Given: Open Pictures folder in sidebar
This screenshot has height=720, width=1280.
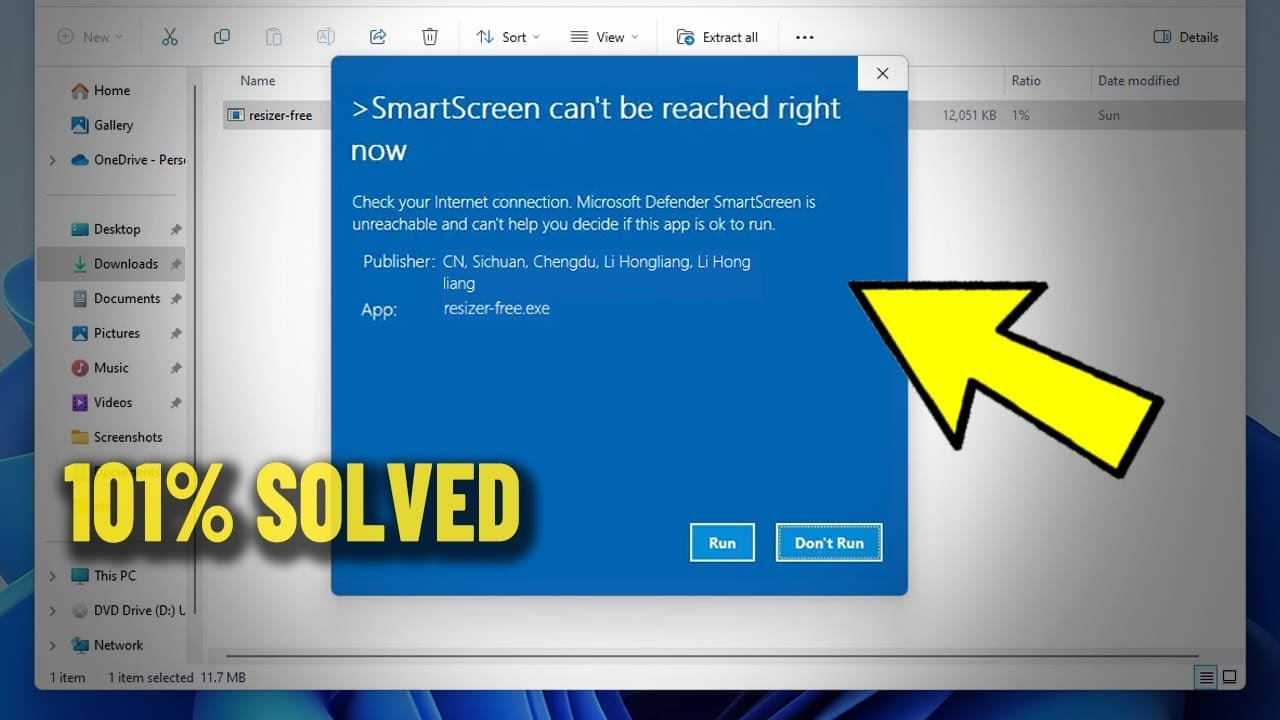Looking at the screenshot, I should [105, 333].
